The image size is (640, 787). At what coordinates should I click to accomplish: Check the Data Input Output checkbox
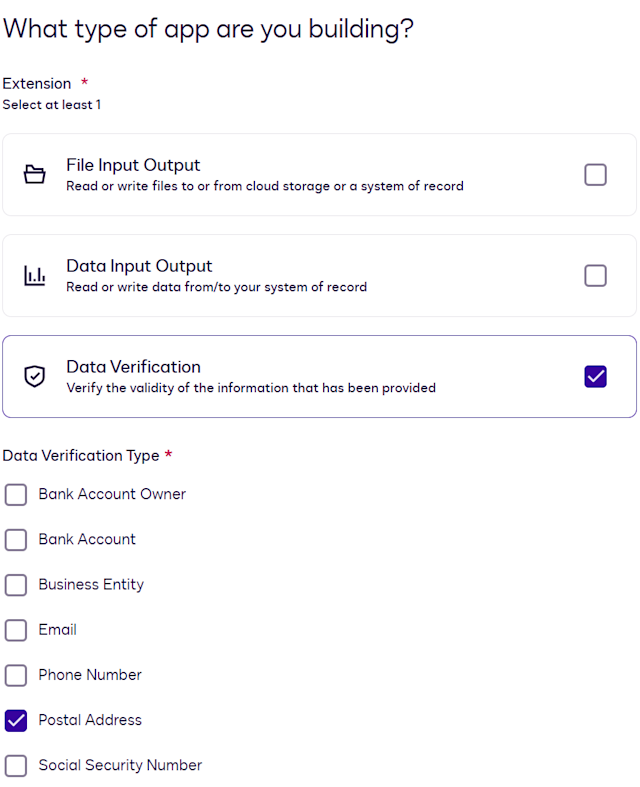[x=595, y=276]
